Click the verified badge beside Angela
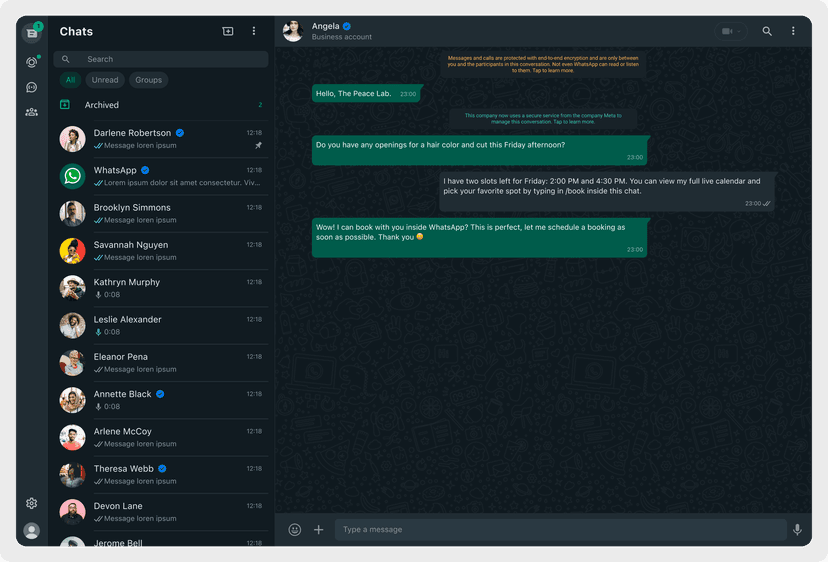The image size is (828, 562). tap(347, 26)
